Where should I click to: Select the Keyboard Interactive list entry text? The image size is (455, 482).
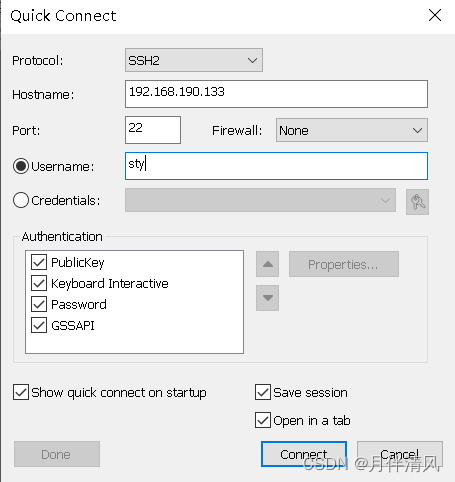click(110, 283)
